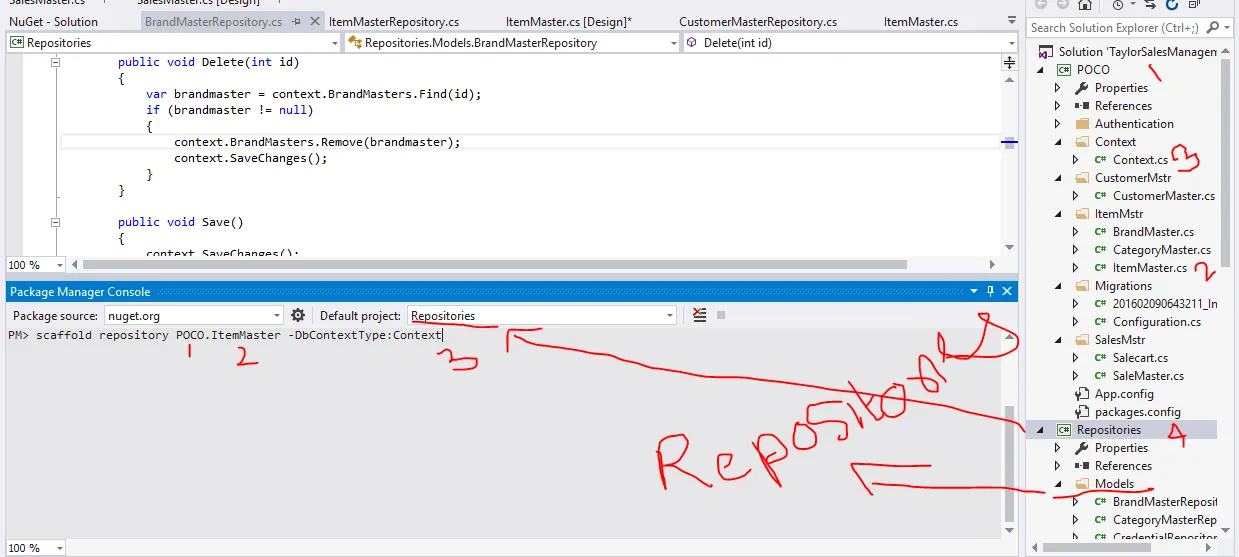Select CategoryMaster.cs file

1161,250
